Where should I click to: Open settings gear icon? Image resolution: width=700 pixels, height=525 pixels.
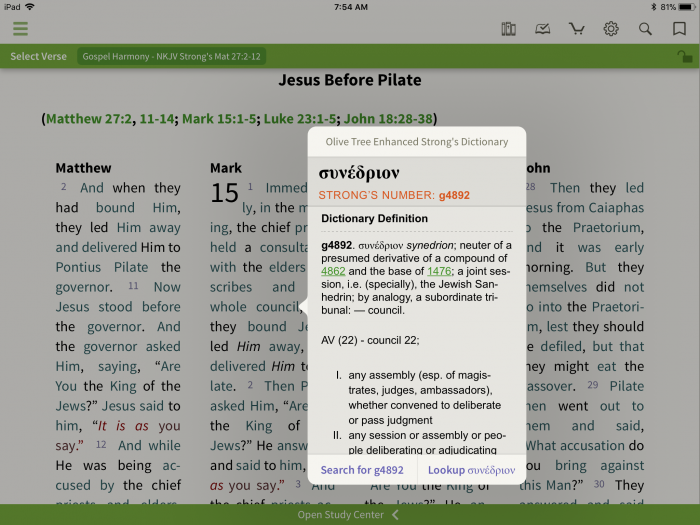coord(611,29)
